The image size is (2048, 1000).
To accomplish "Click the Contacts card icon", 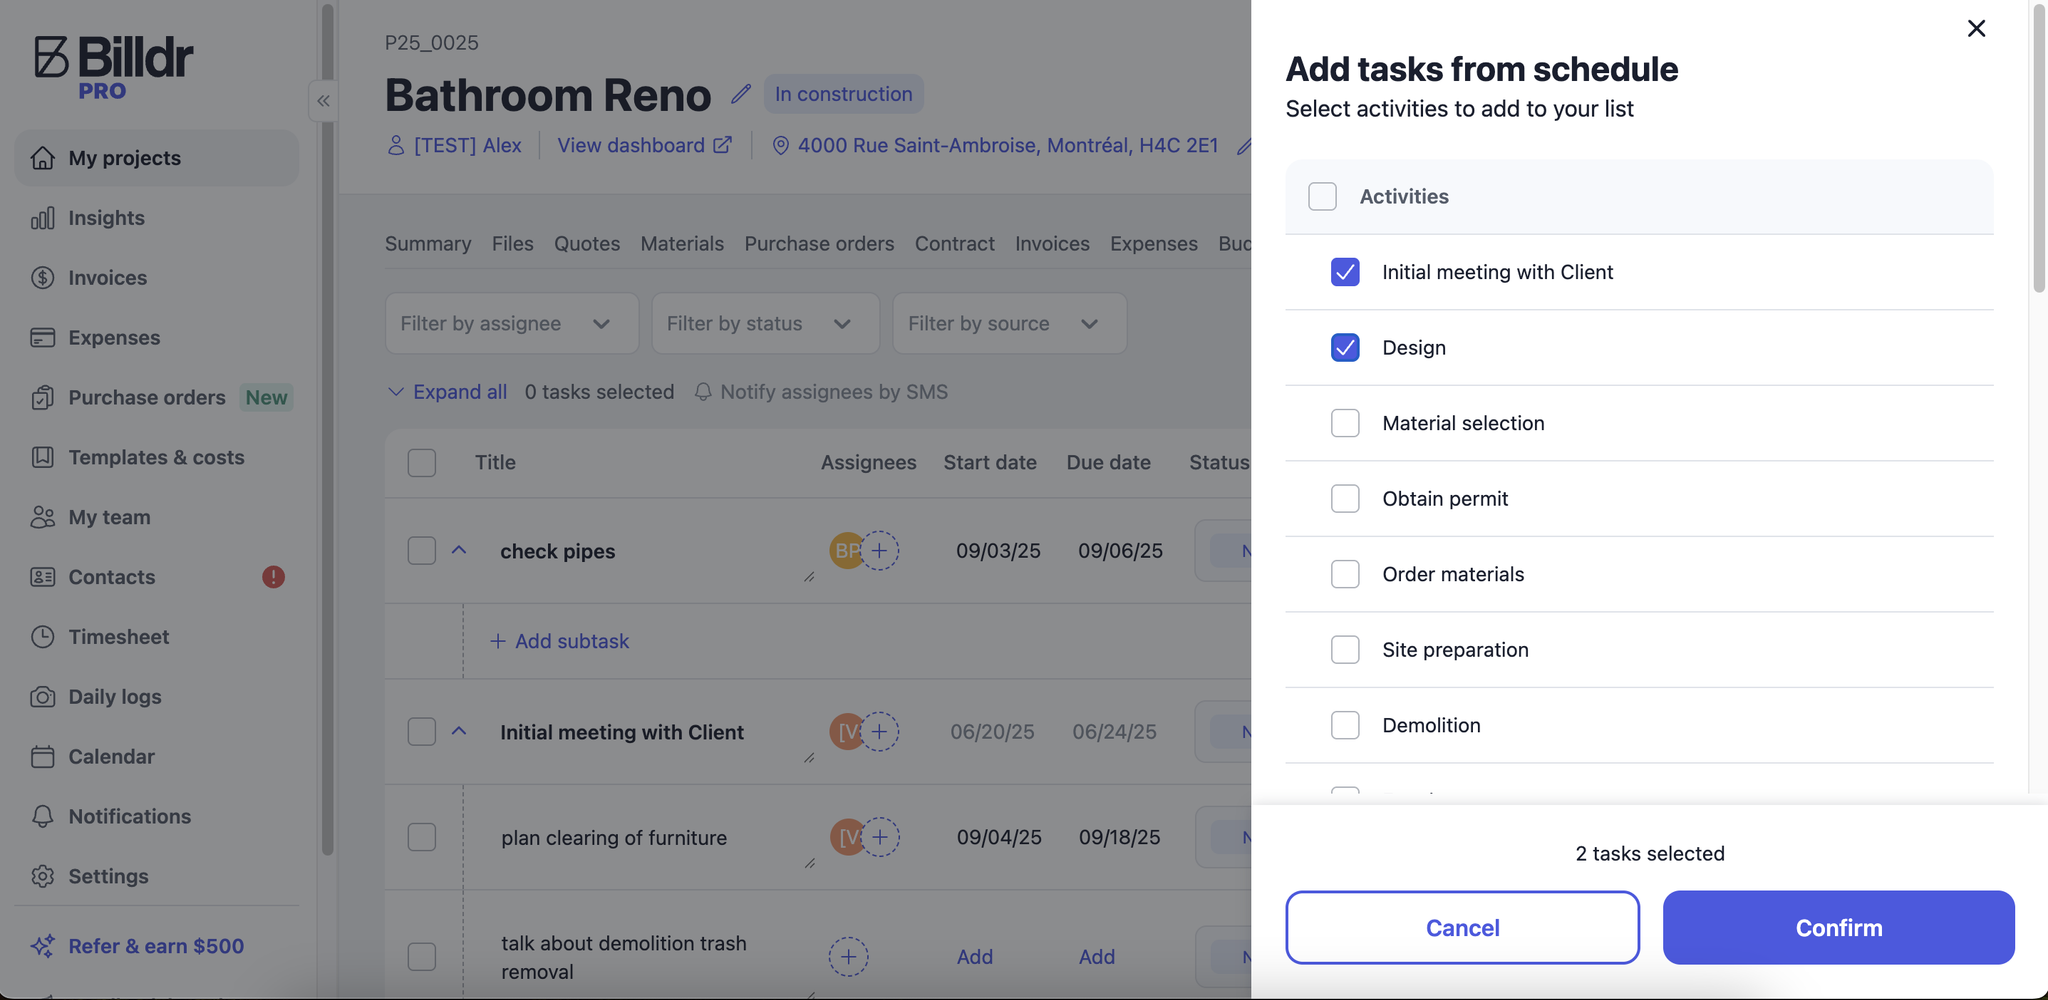I will pyautogui.click(x=42, y=577).
